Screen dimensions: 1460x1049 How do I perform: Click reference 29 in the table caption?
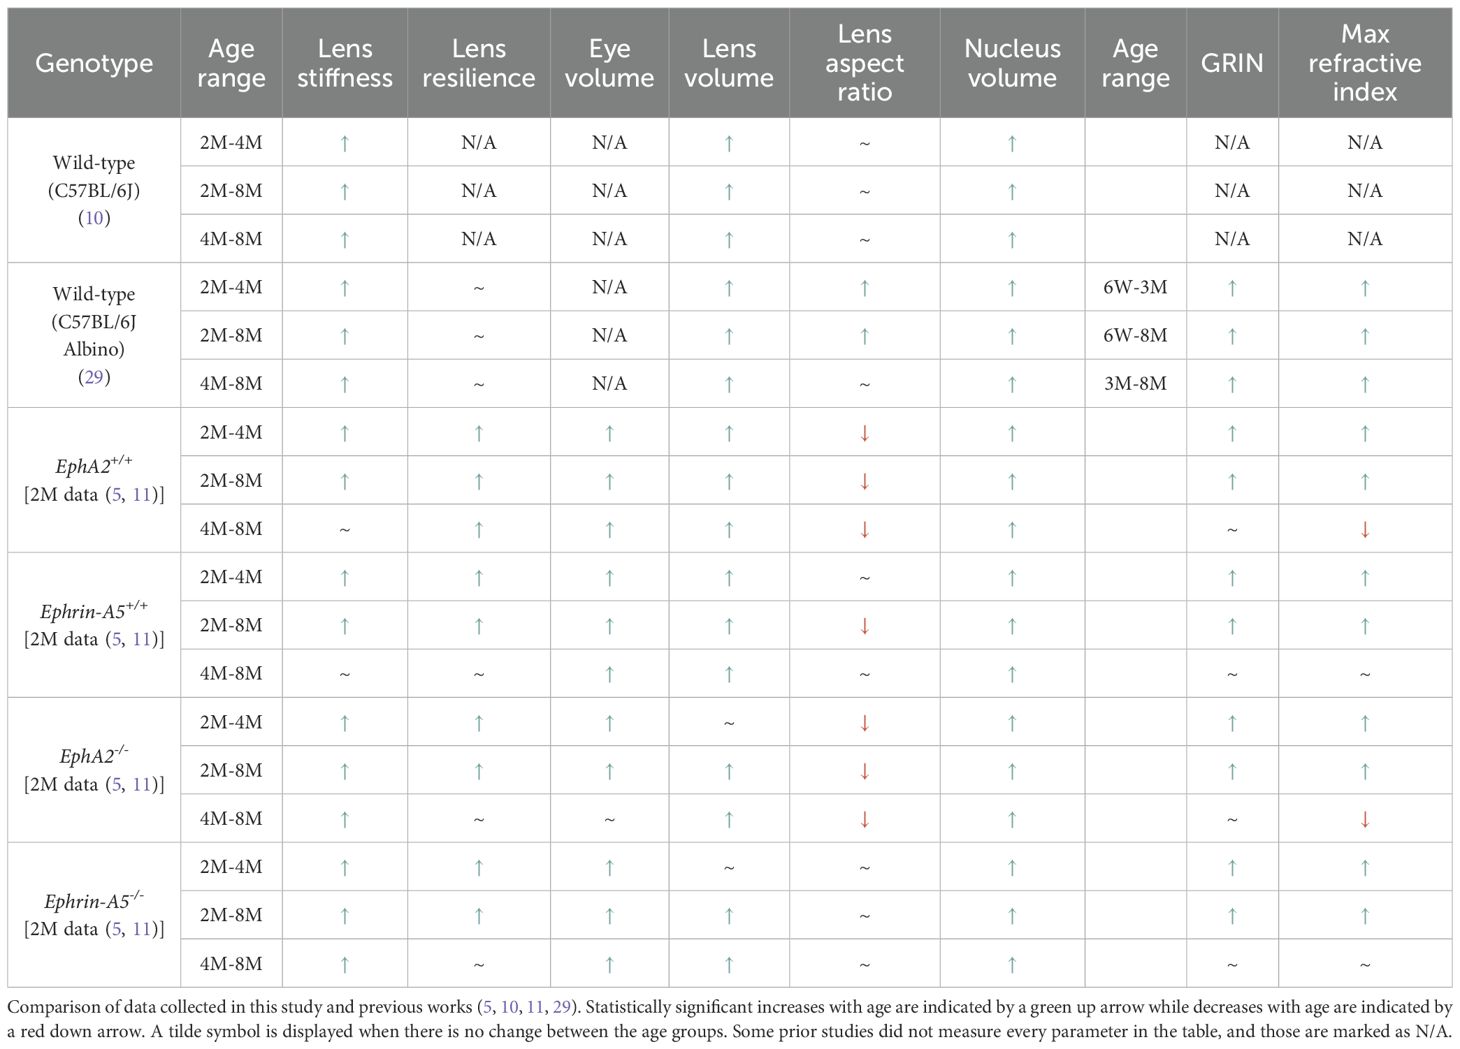tap(562, 1007)
